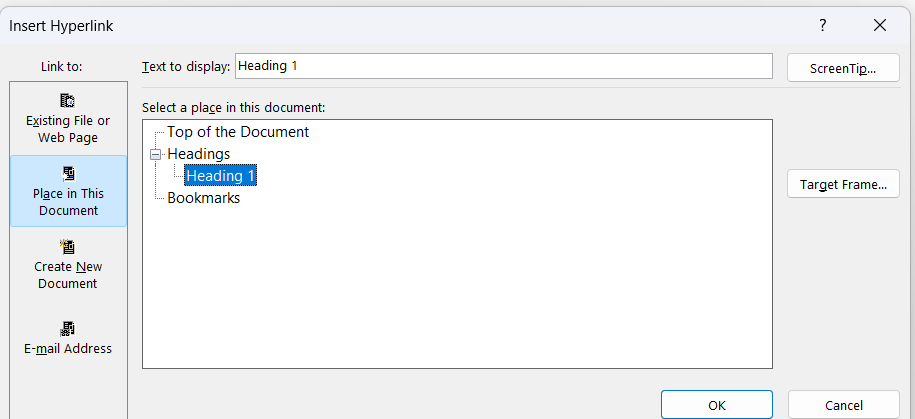The height and width of the screenshot is (419, 915).
Task: Select the Headings tree item label
Action: pos(198,154)
